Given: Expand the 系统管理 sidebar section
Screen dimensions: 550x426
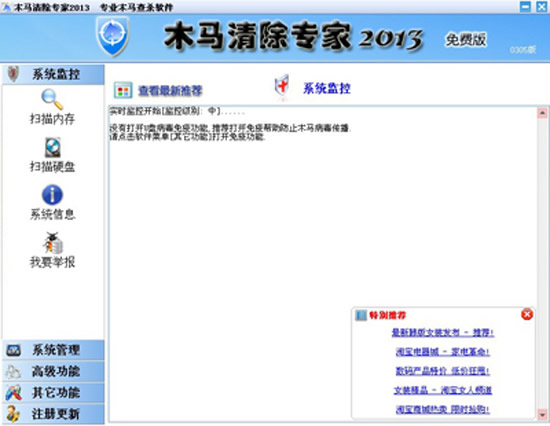Looking at the screenshot, I should 53,350.
